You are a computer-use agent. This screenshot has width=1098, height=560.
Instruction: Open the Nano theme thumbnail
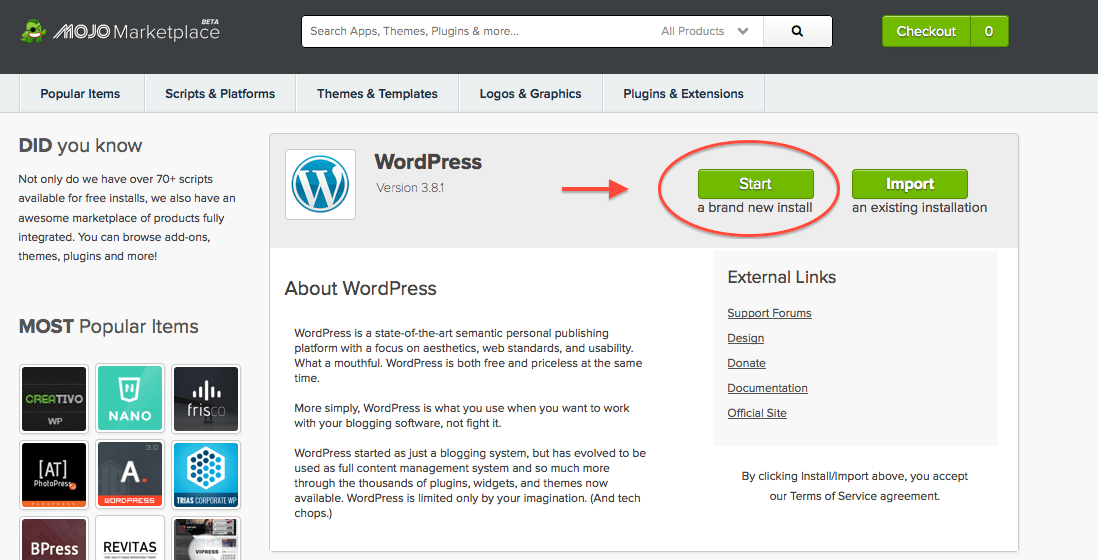(x=129, y=398)
